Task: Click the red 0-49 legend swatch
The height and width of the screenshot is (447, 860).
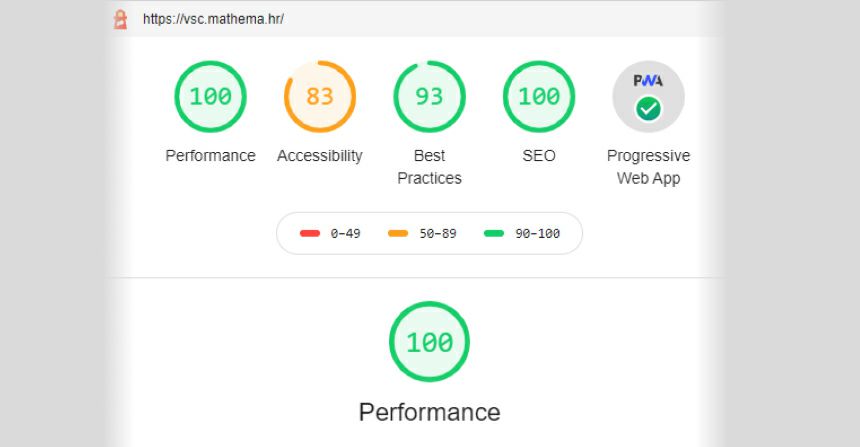Action: point(310,234)
